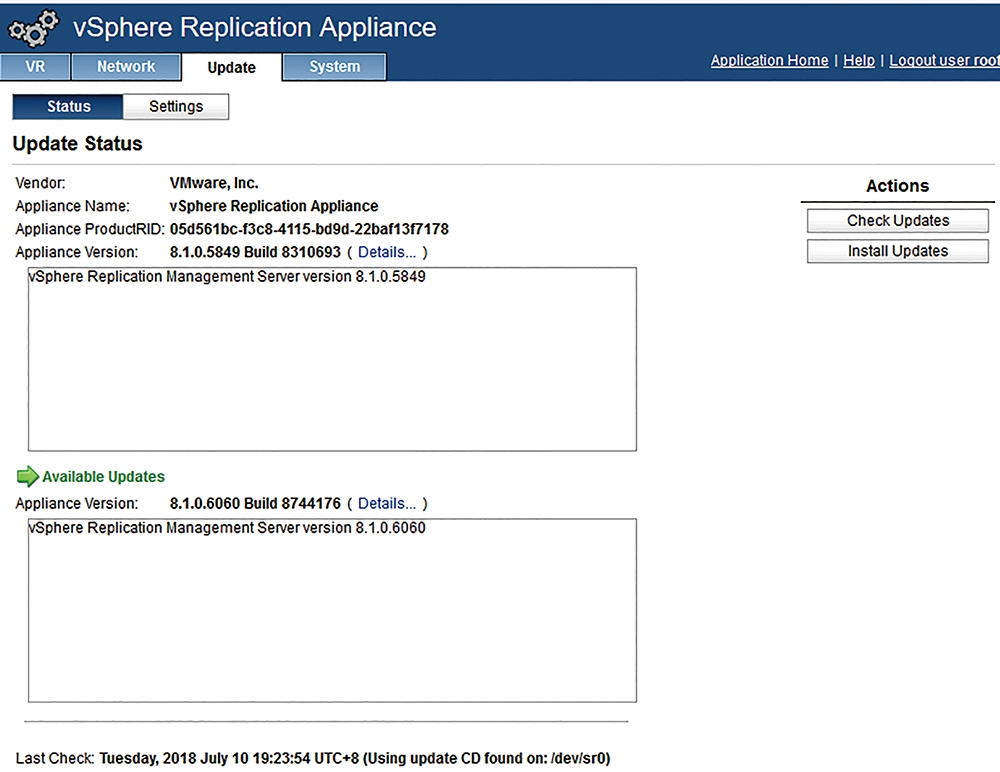The image size is (1000, 772).
Task: Select installed version 8.1.0.5849 Build 8310693
Action: [255, 252]
